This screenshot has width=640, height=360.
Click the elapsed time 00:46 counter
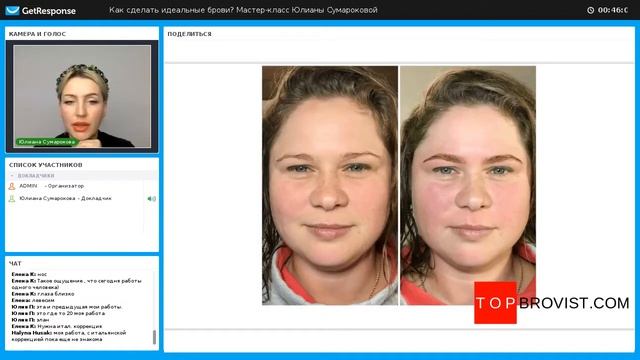(x=613, y=10)
